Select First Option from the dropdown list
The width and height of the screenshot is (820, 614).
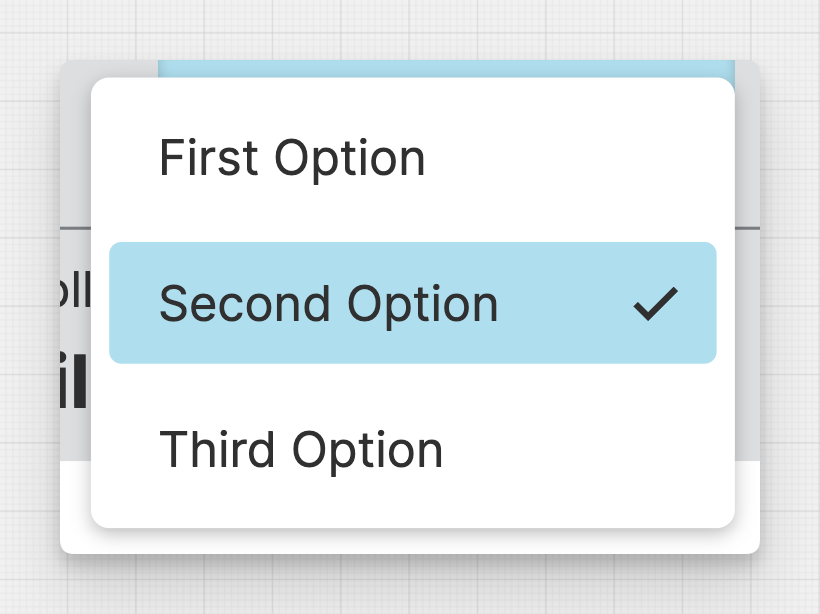[x=292, y=158]
